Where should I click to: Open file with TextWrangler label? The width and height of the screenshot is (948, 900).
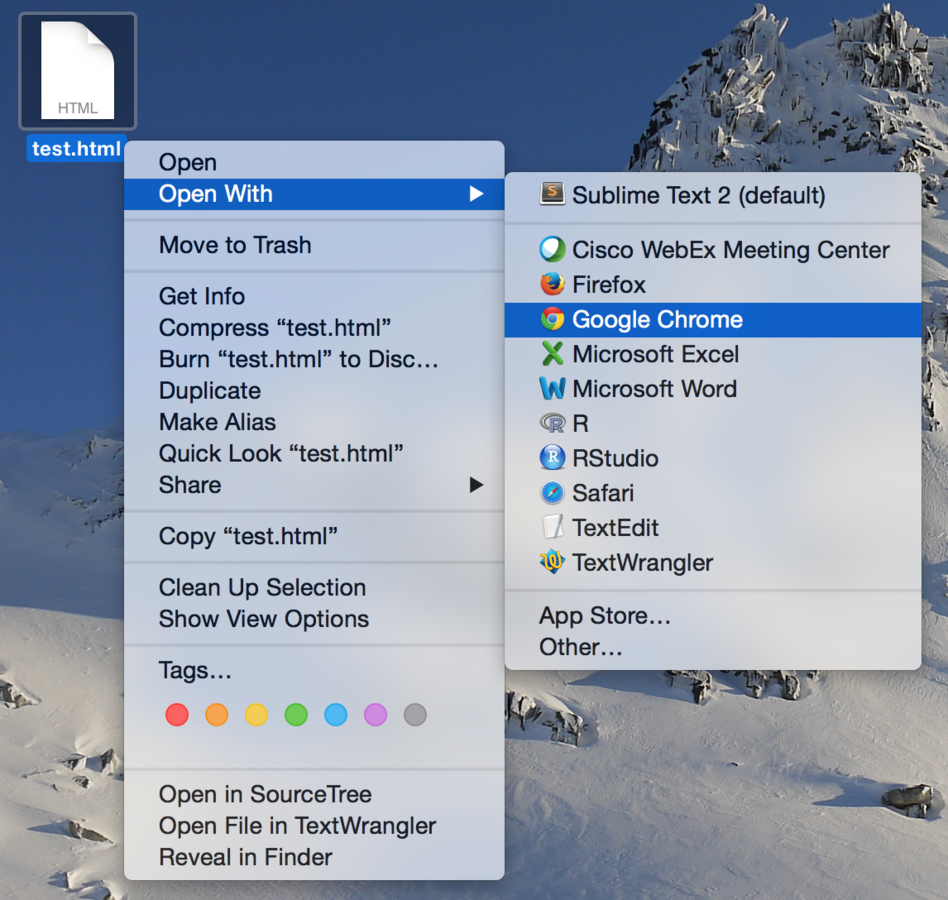(x=642, y=563)
